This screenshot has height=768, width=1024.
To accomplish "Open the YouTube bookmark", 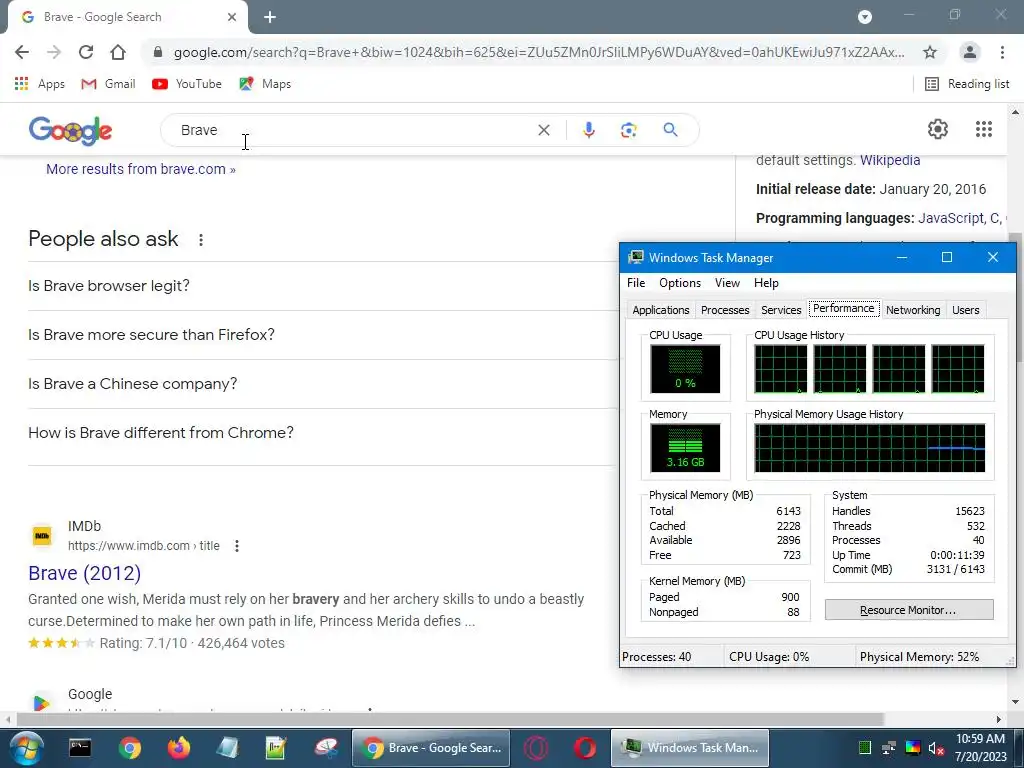I will (x=187, y=84).
